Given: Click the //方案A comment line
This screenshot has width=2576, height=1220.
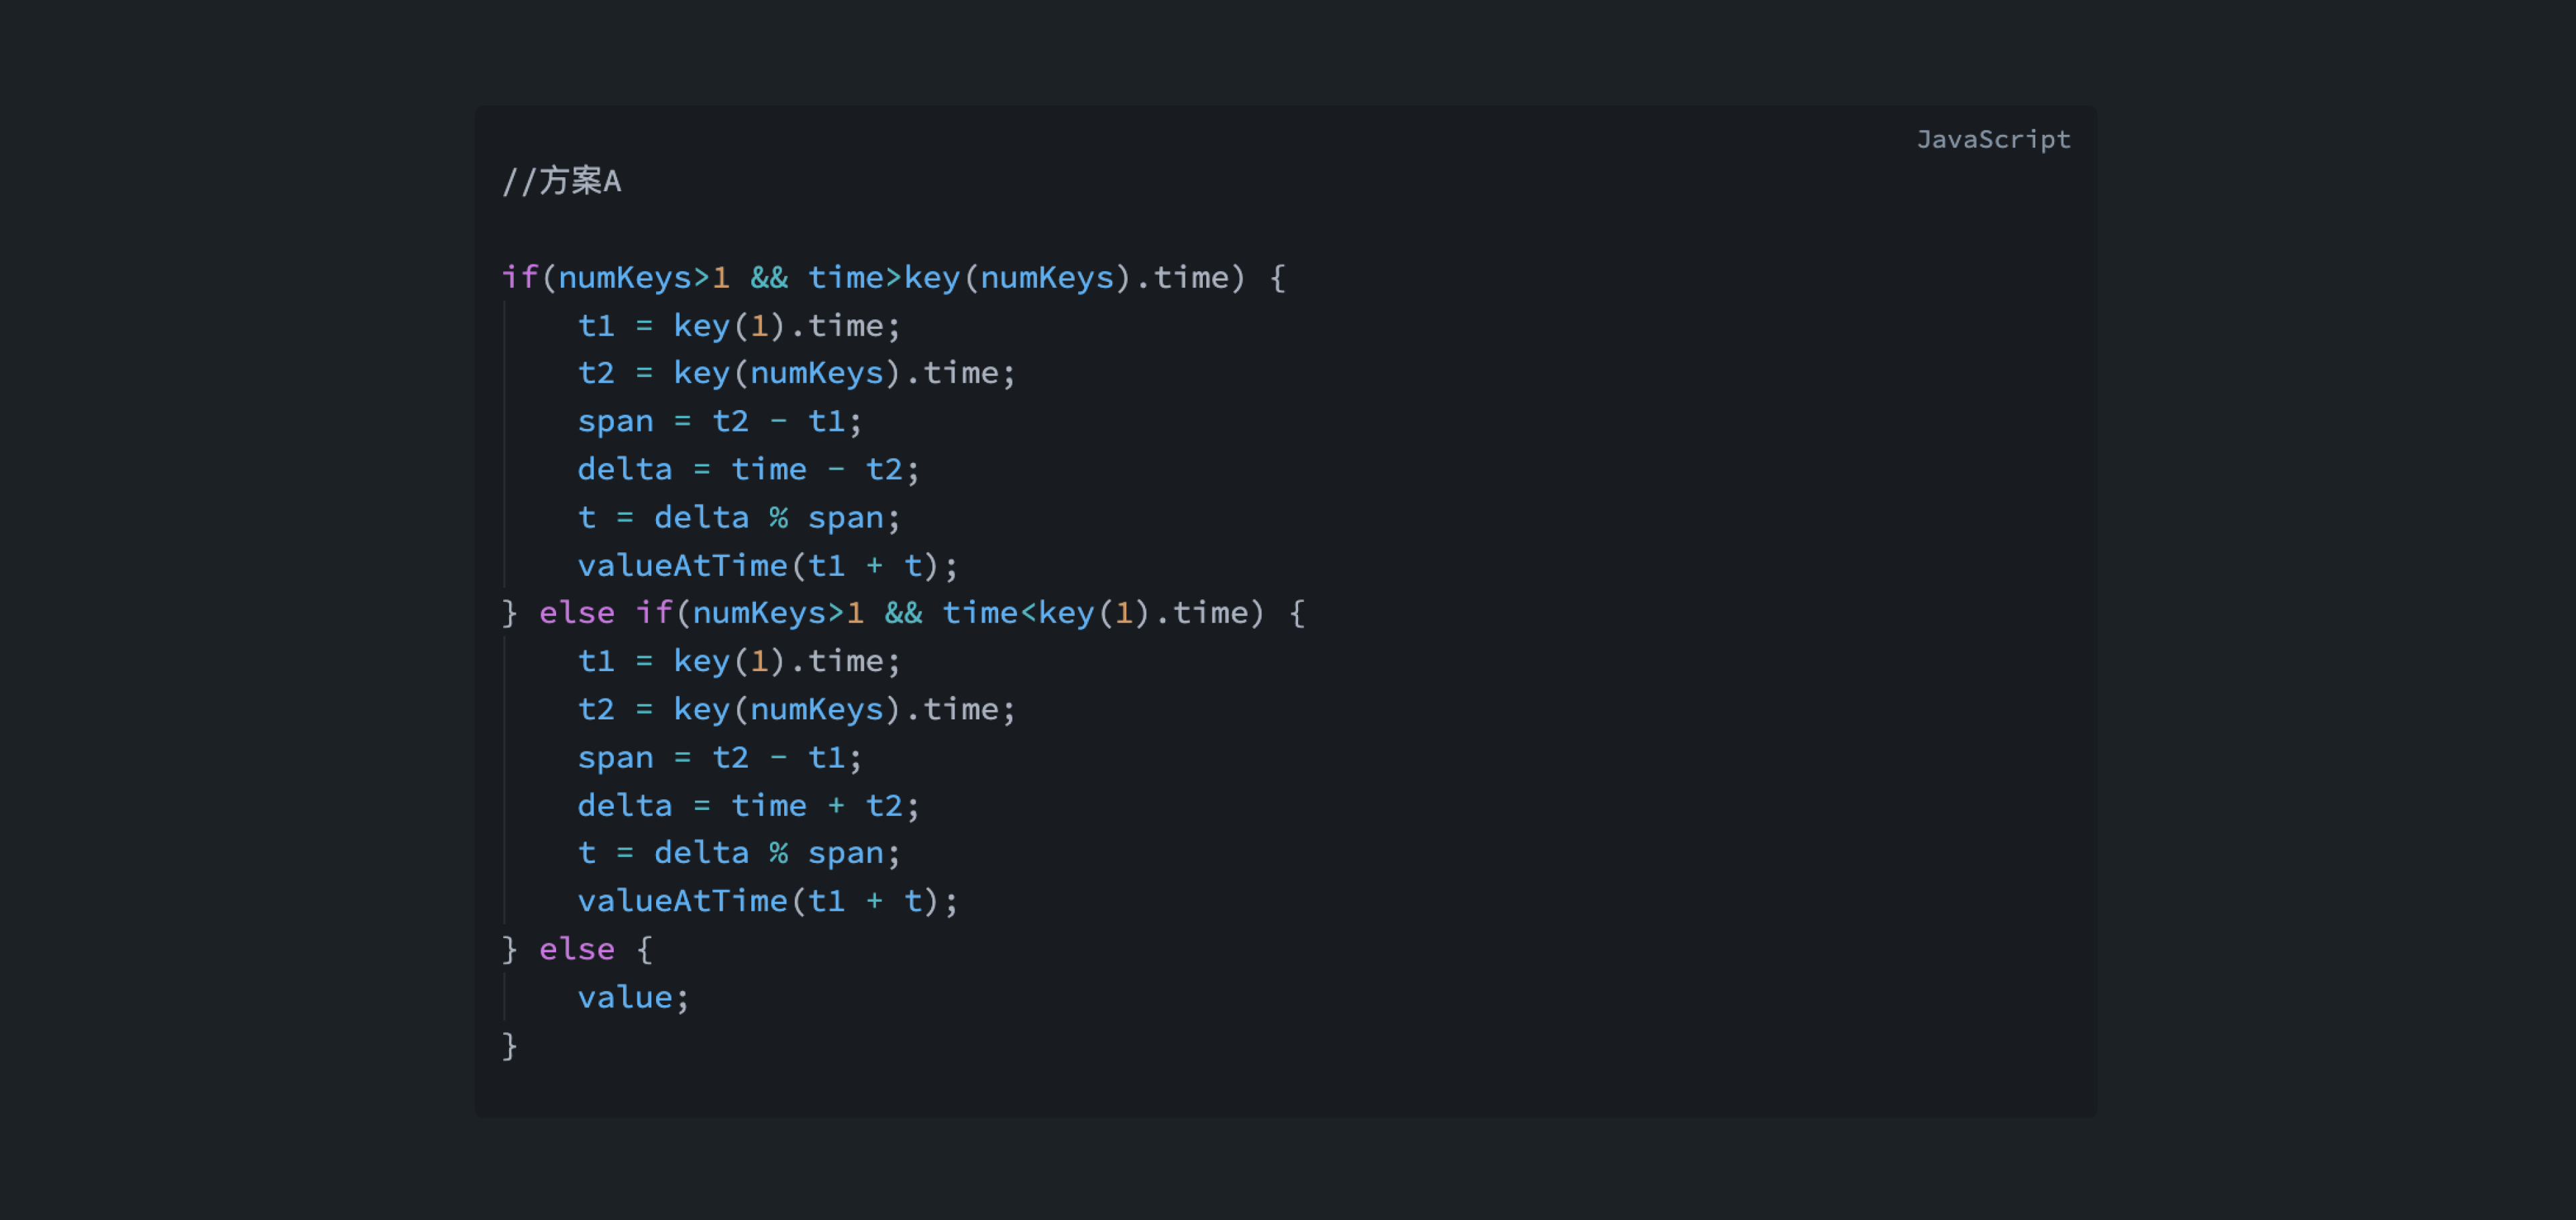Looking at the screenshot, I should [x=562, y=181].
